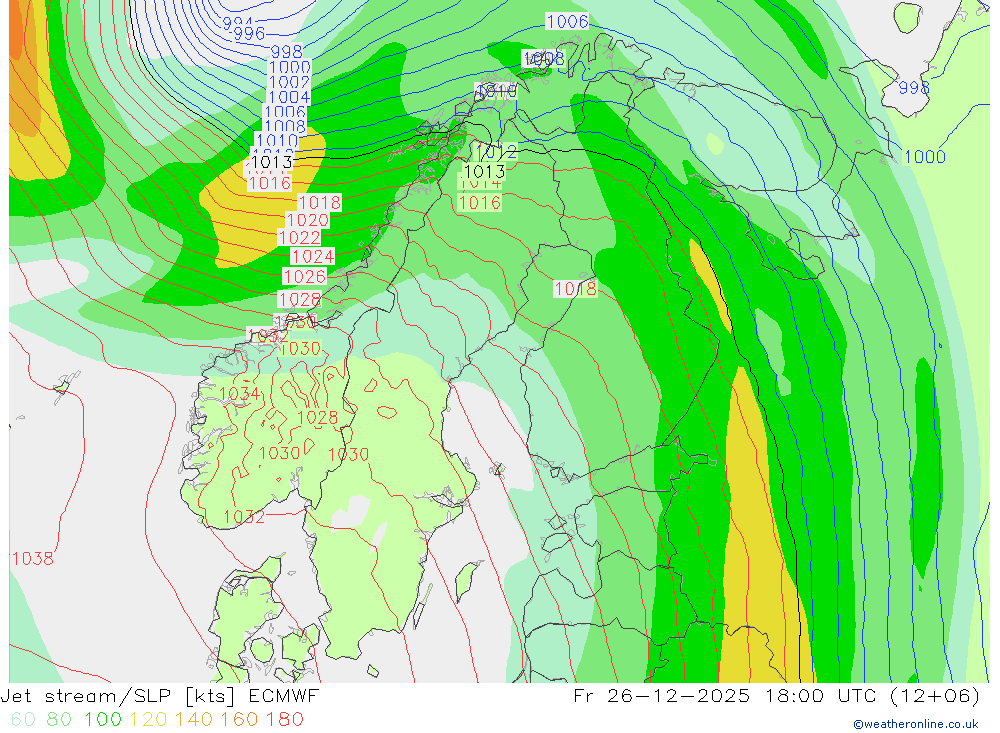Viewport: 1000px width, 733px height.
Task: Click the 1038 isobar label
Action: point(33,559)
